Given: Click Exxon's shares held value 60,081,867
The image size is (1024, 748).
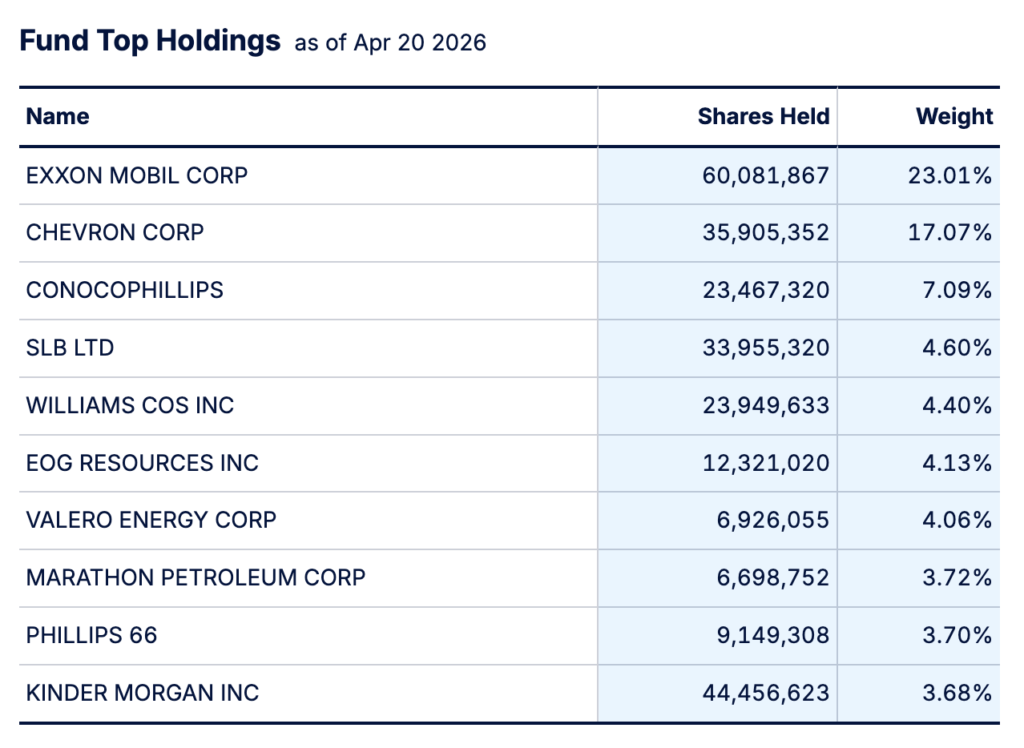Looking at the screenshot, I should click(x=766, y=176).
